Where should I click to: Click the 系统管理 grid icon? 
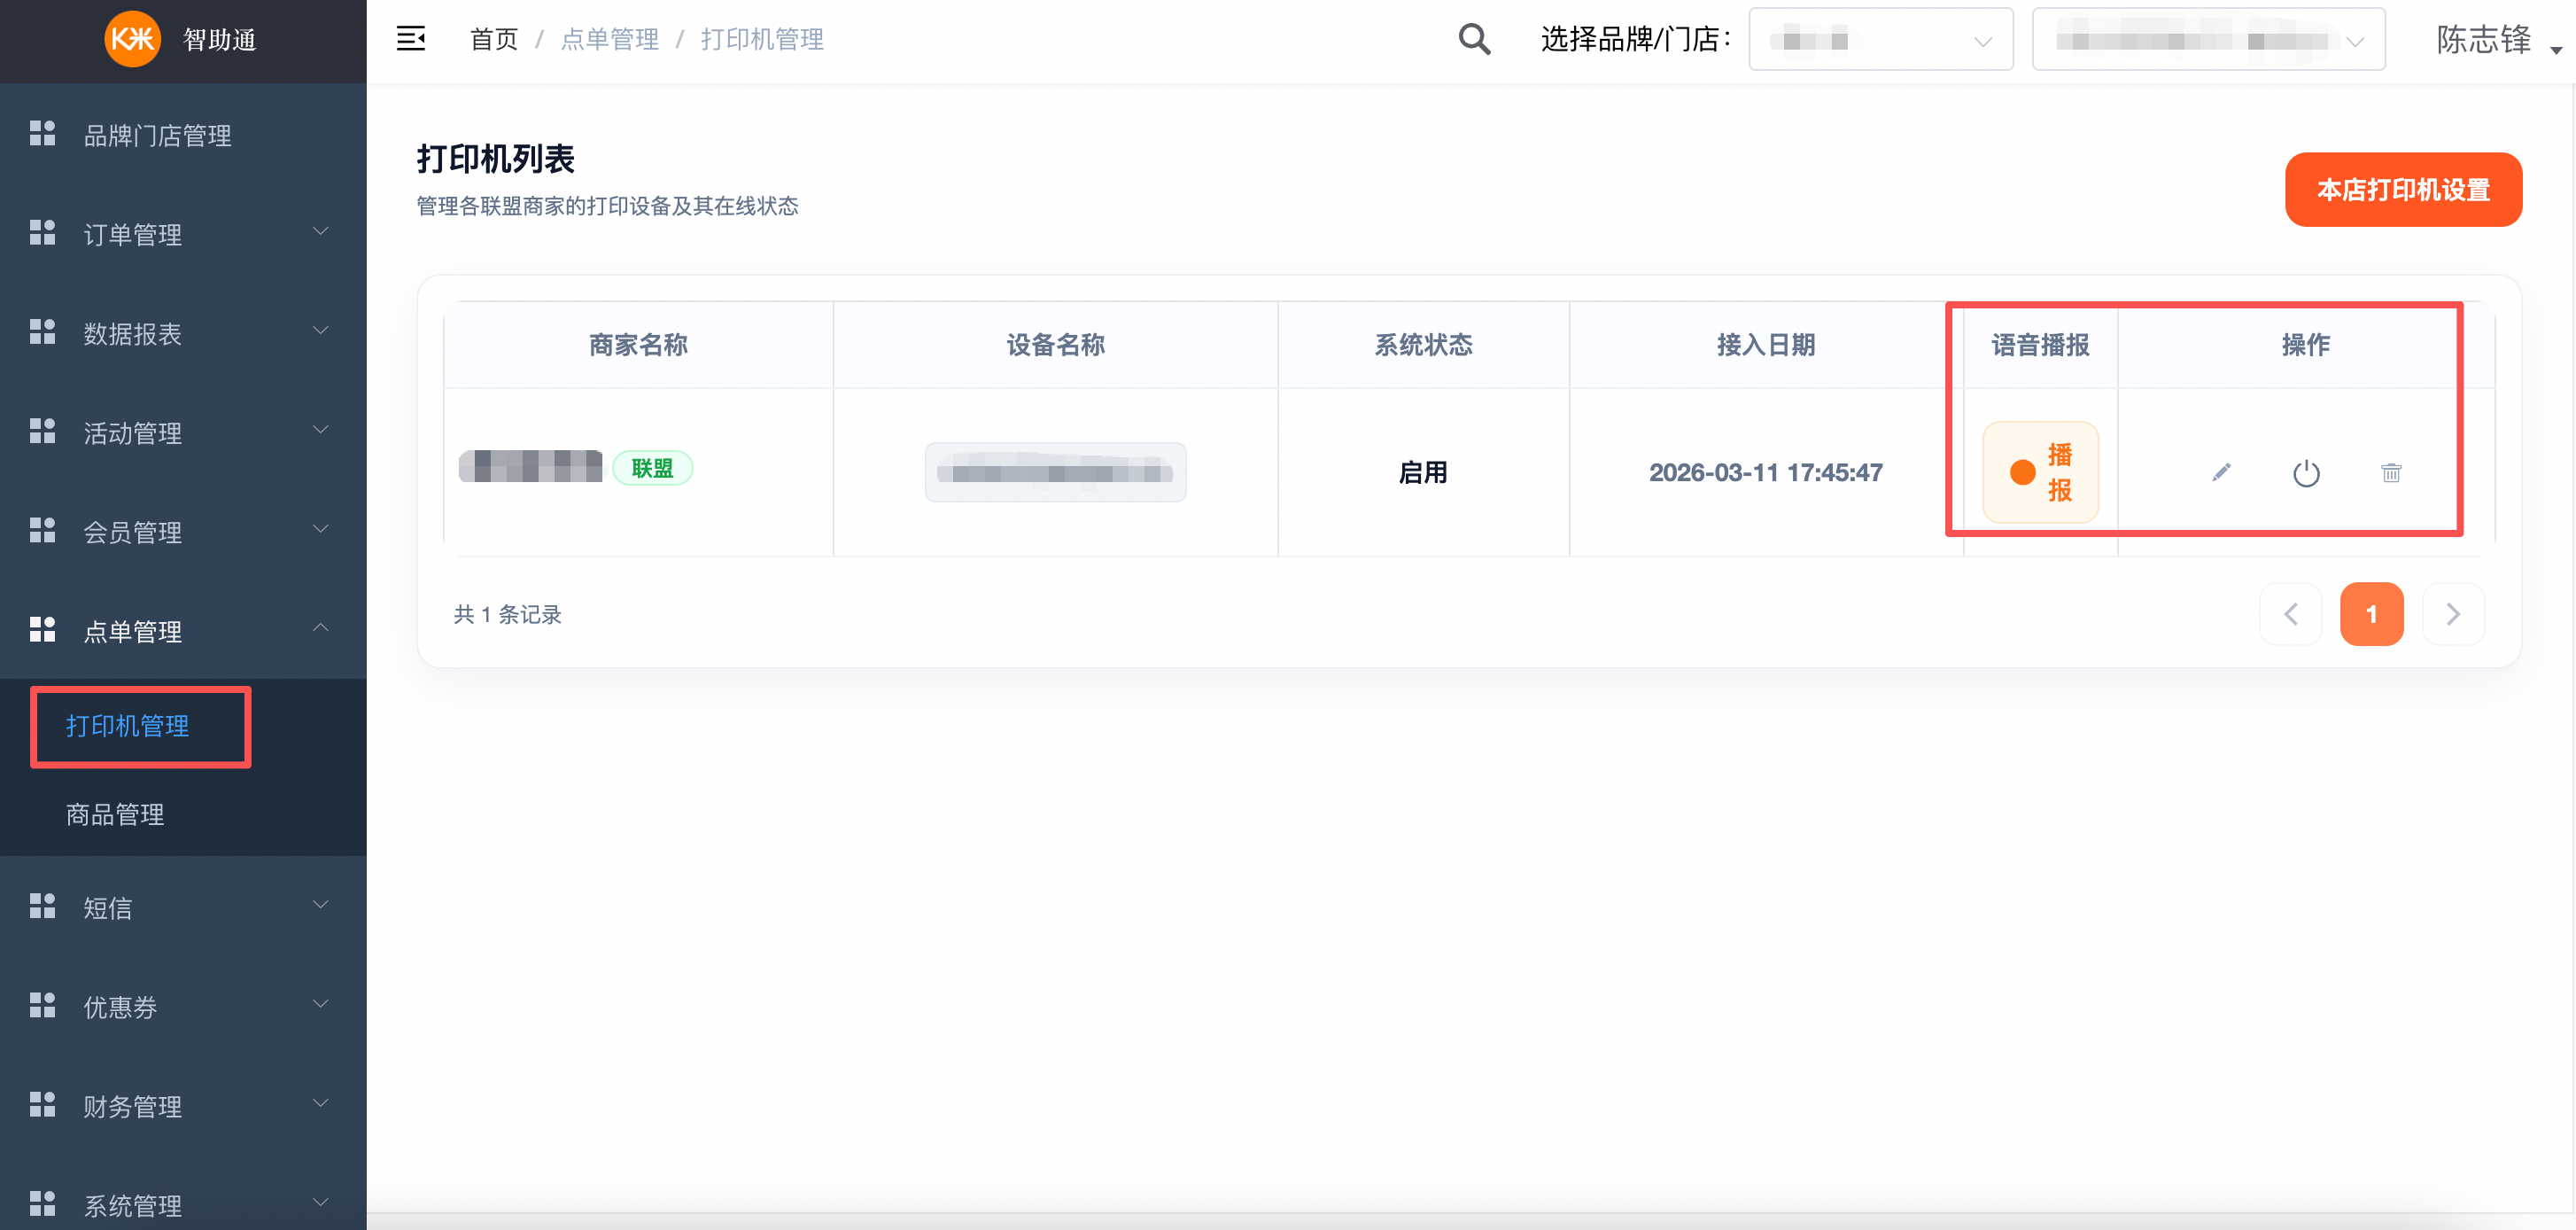pyautogui.click(x=42, y=1204)
